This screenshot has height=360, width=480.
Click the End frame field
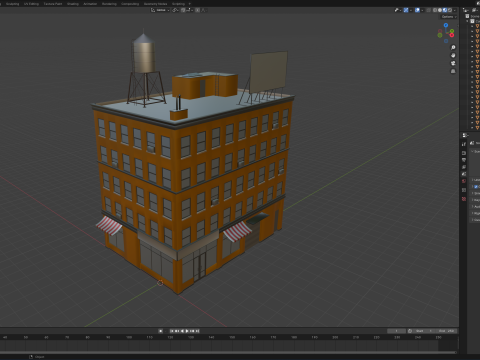pyautogui.click(x=446, y=331)
